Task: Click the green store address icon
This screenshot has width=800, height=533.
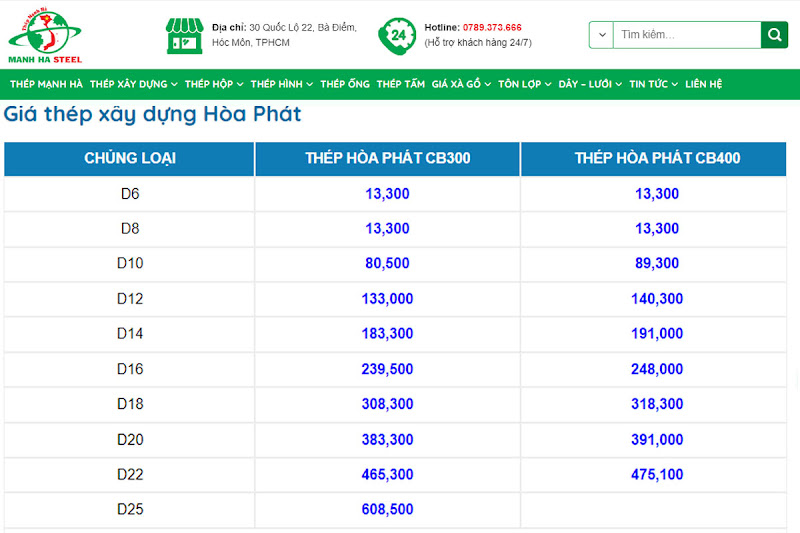Action: pos(184,35)
